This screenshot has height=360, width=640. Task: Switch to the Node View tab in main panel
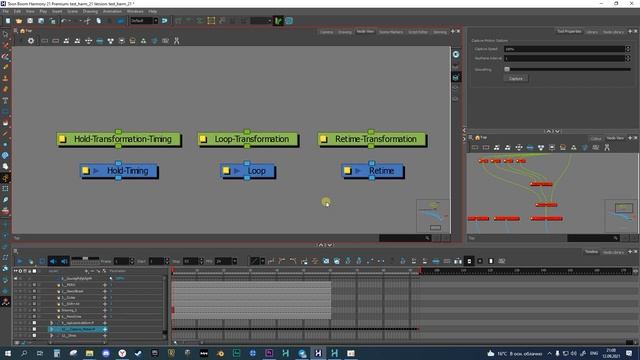tap(365, 31)
